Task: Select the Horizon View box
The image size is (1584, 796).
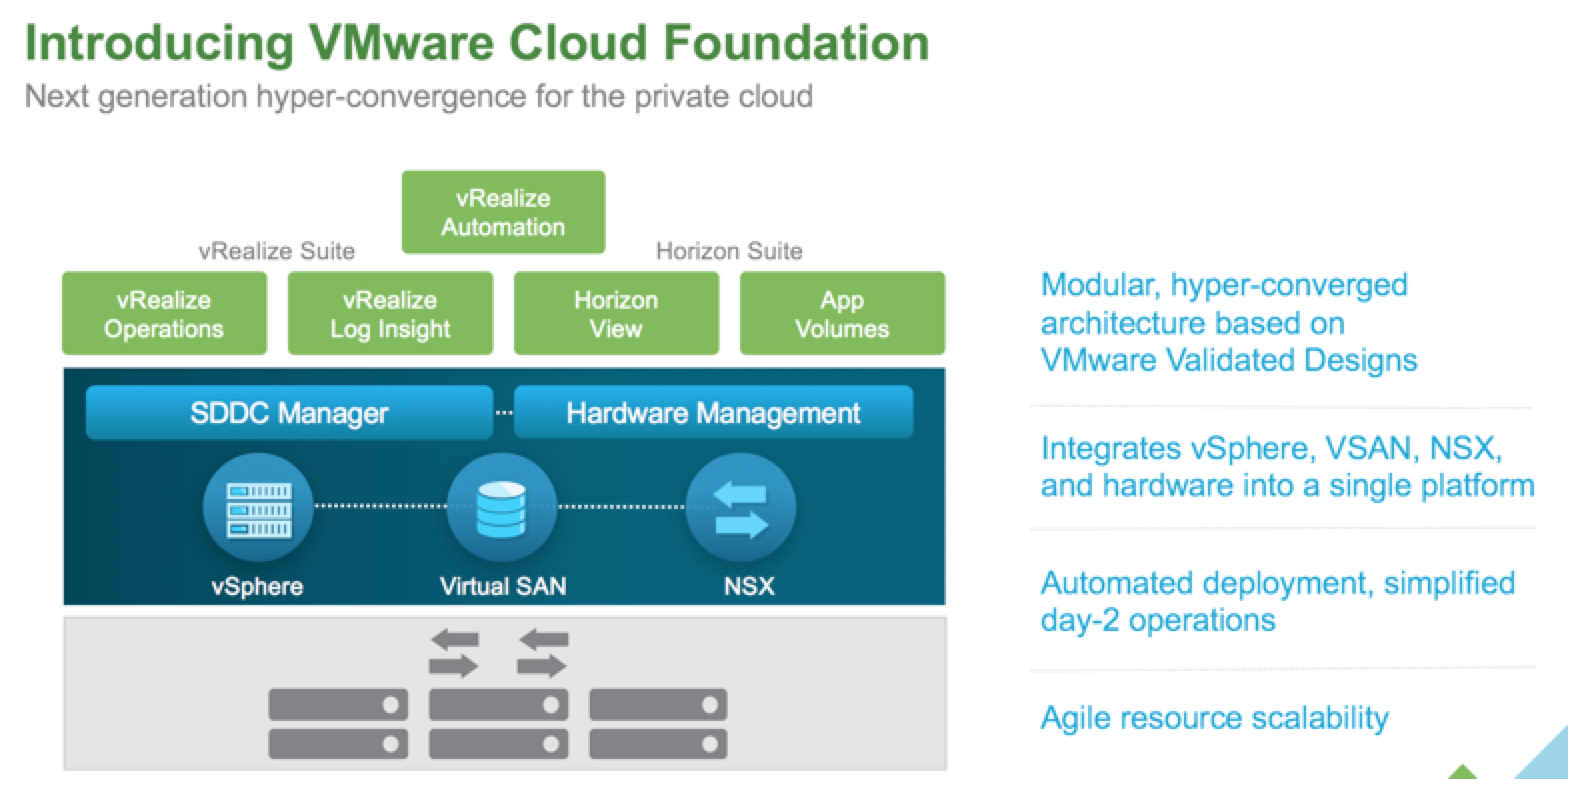Action: [616, 313]
